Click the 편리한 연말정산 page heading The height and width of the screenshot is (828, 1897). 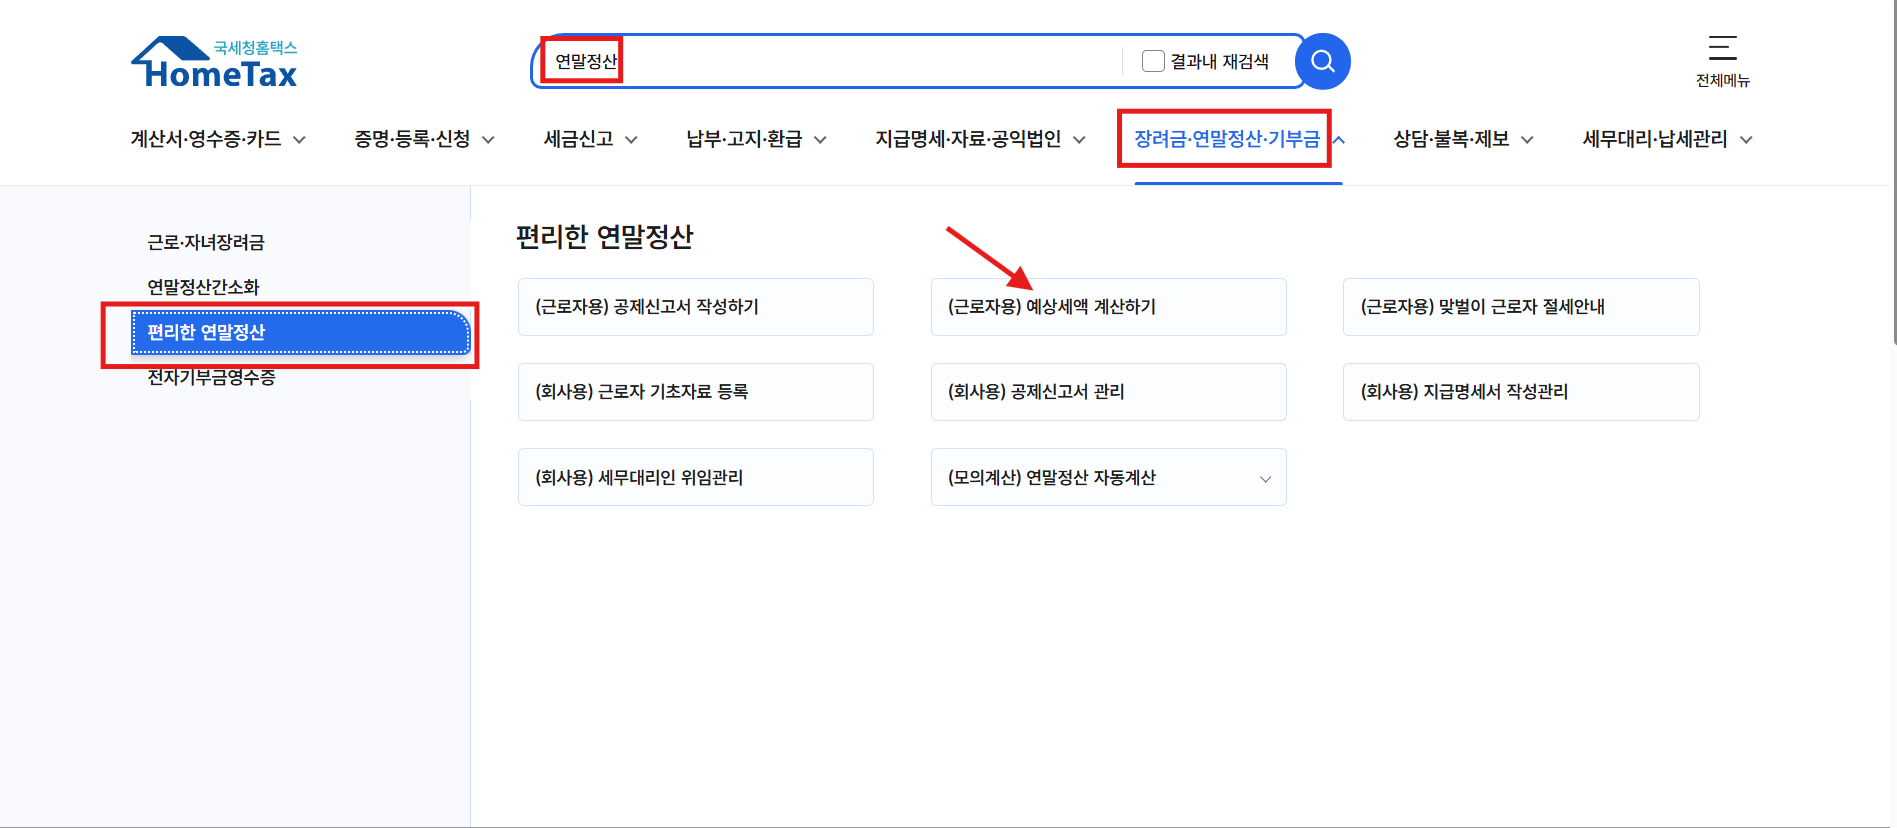click(x=604, y=237)
